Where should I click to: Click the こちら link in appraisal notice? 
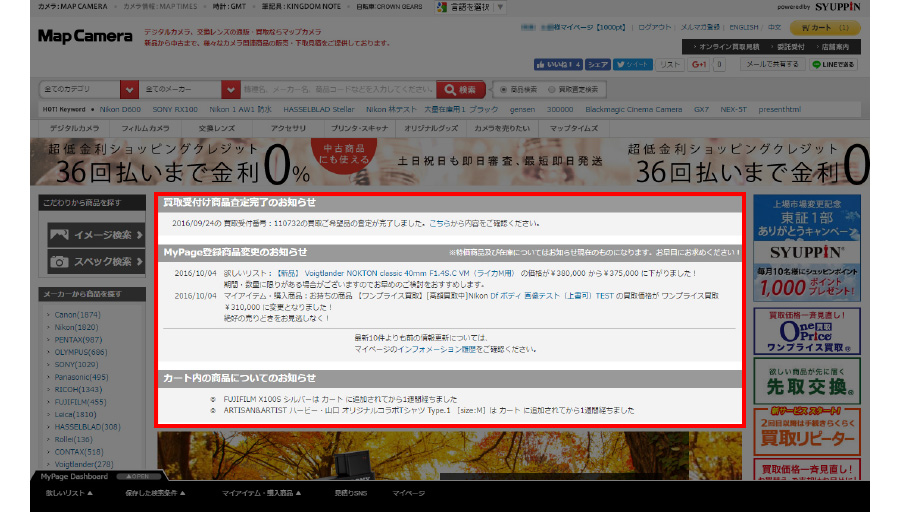[x=439, y=224]
